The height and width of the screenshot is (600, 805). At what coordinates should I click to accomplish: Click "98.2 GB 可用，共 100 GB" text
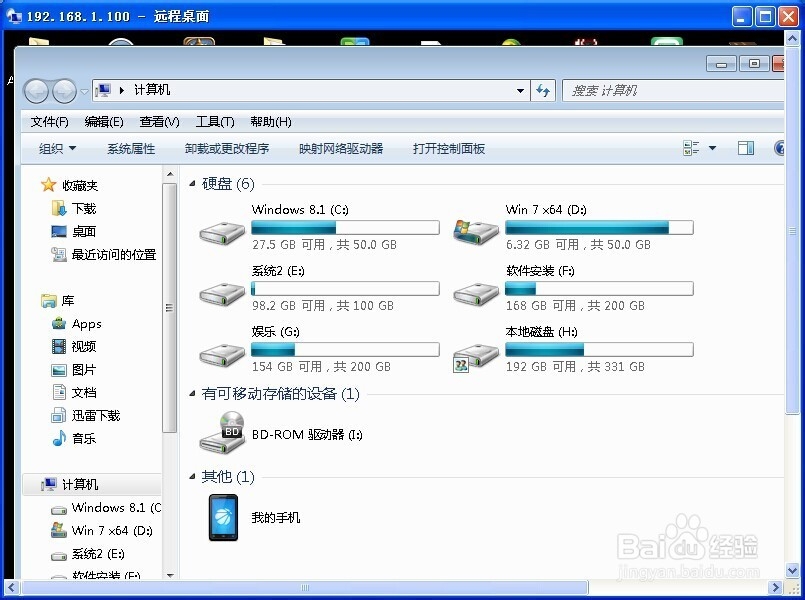click(323, 306)
